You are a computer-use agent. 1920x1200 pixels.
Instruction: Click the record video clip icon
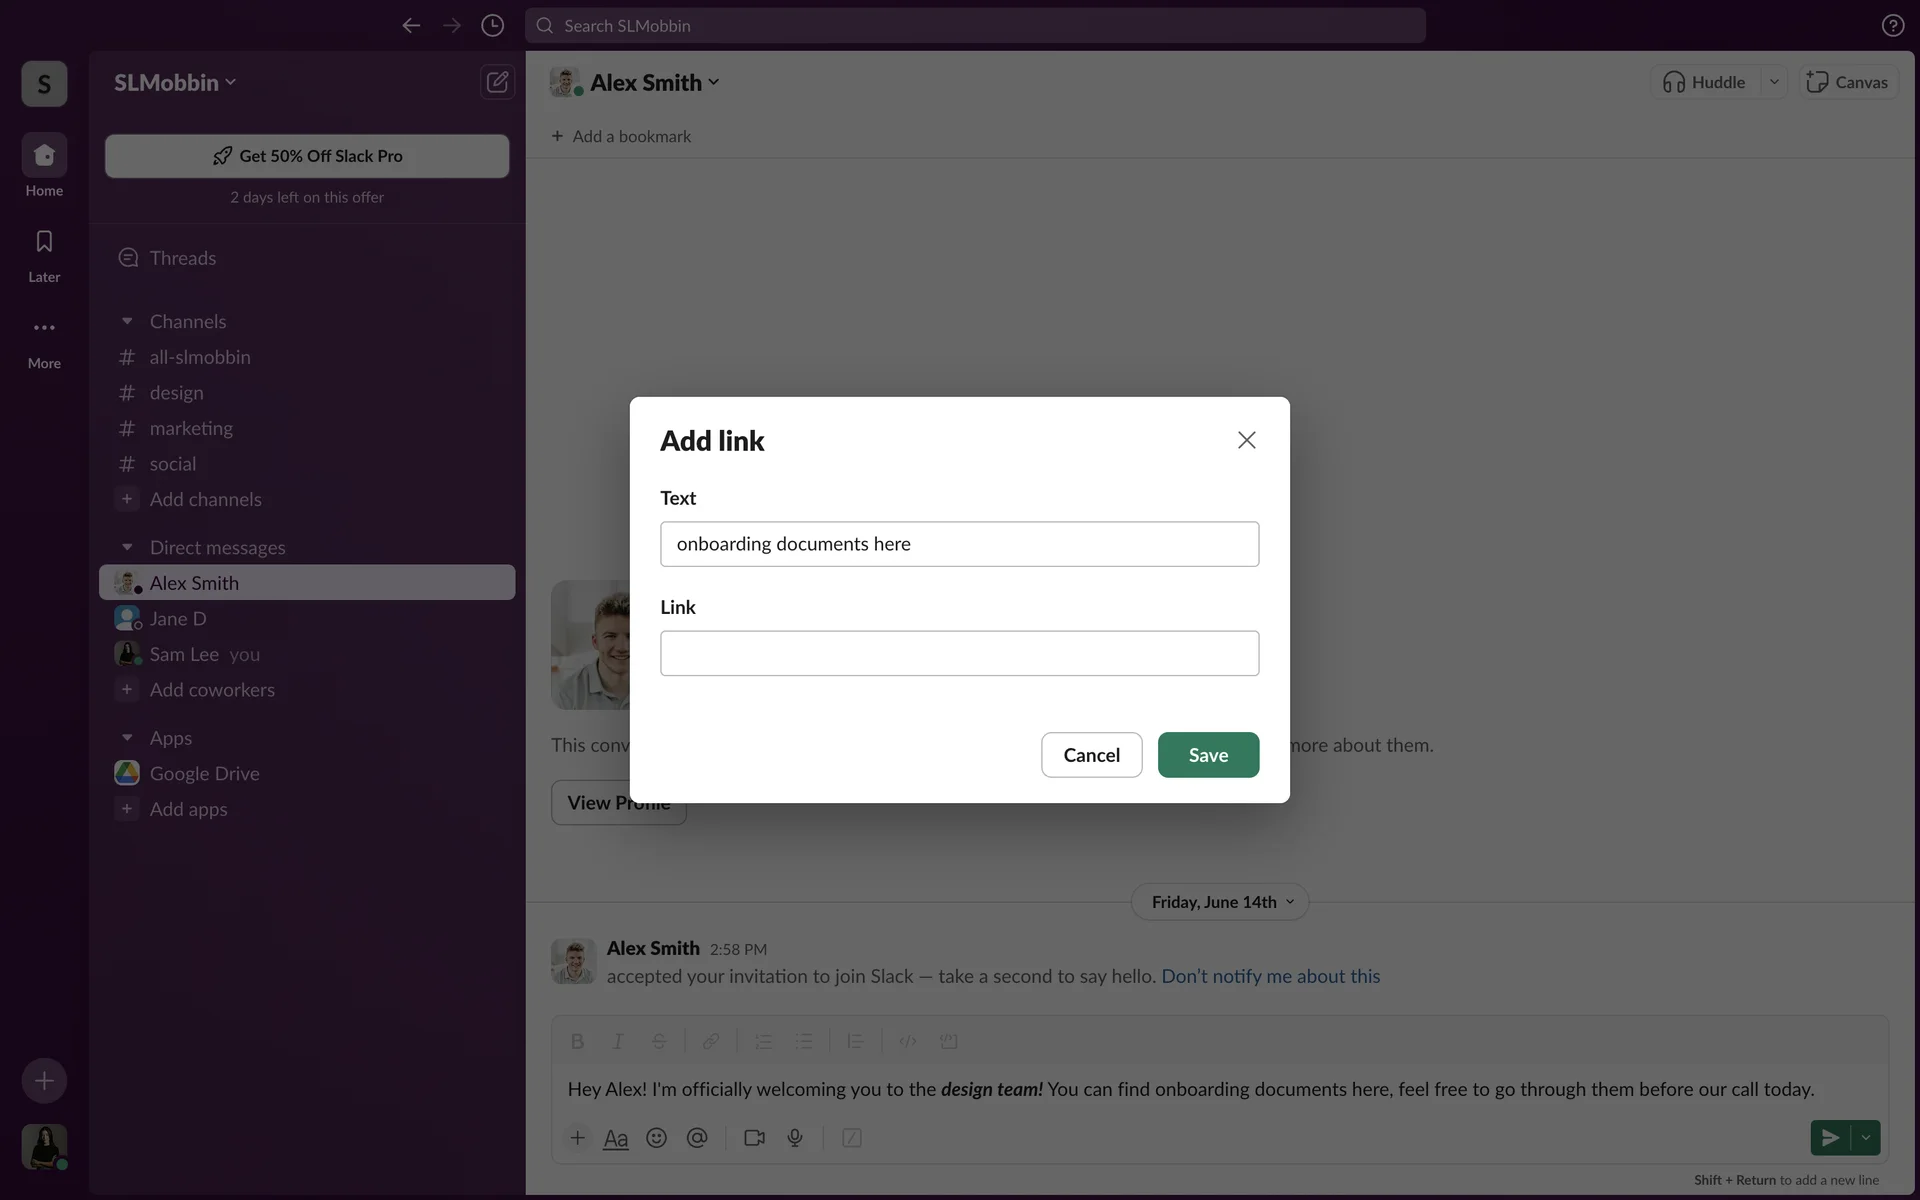coord(754,1138)
